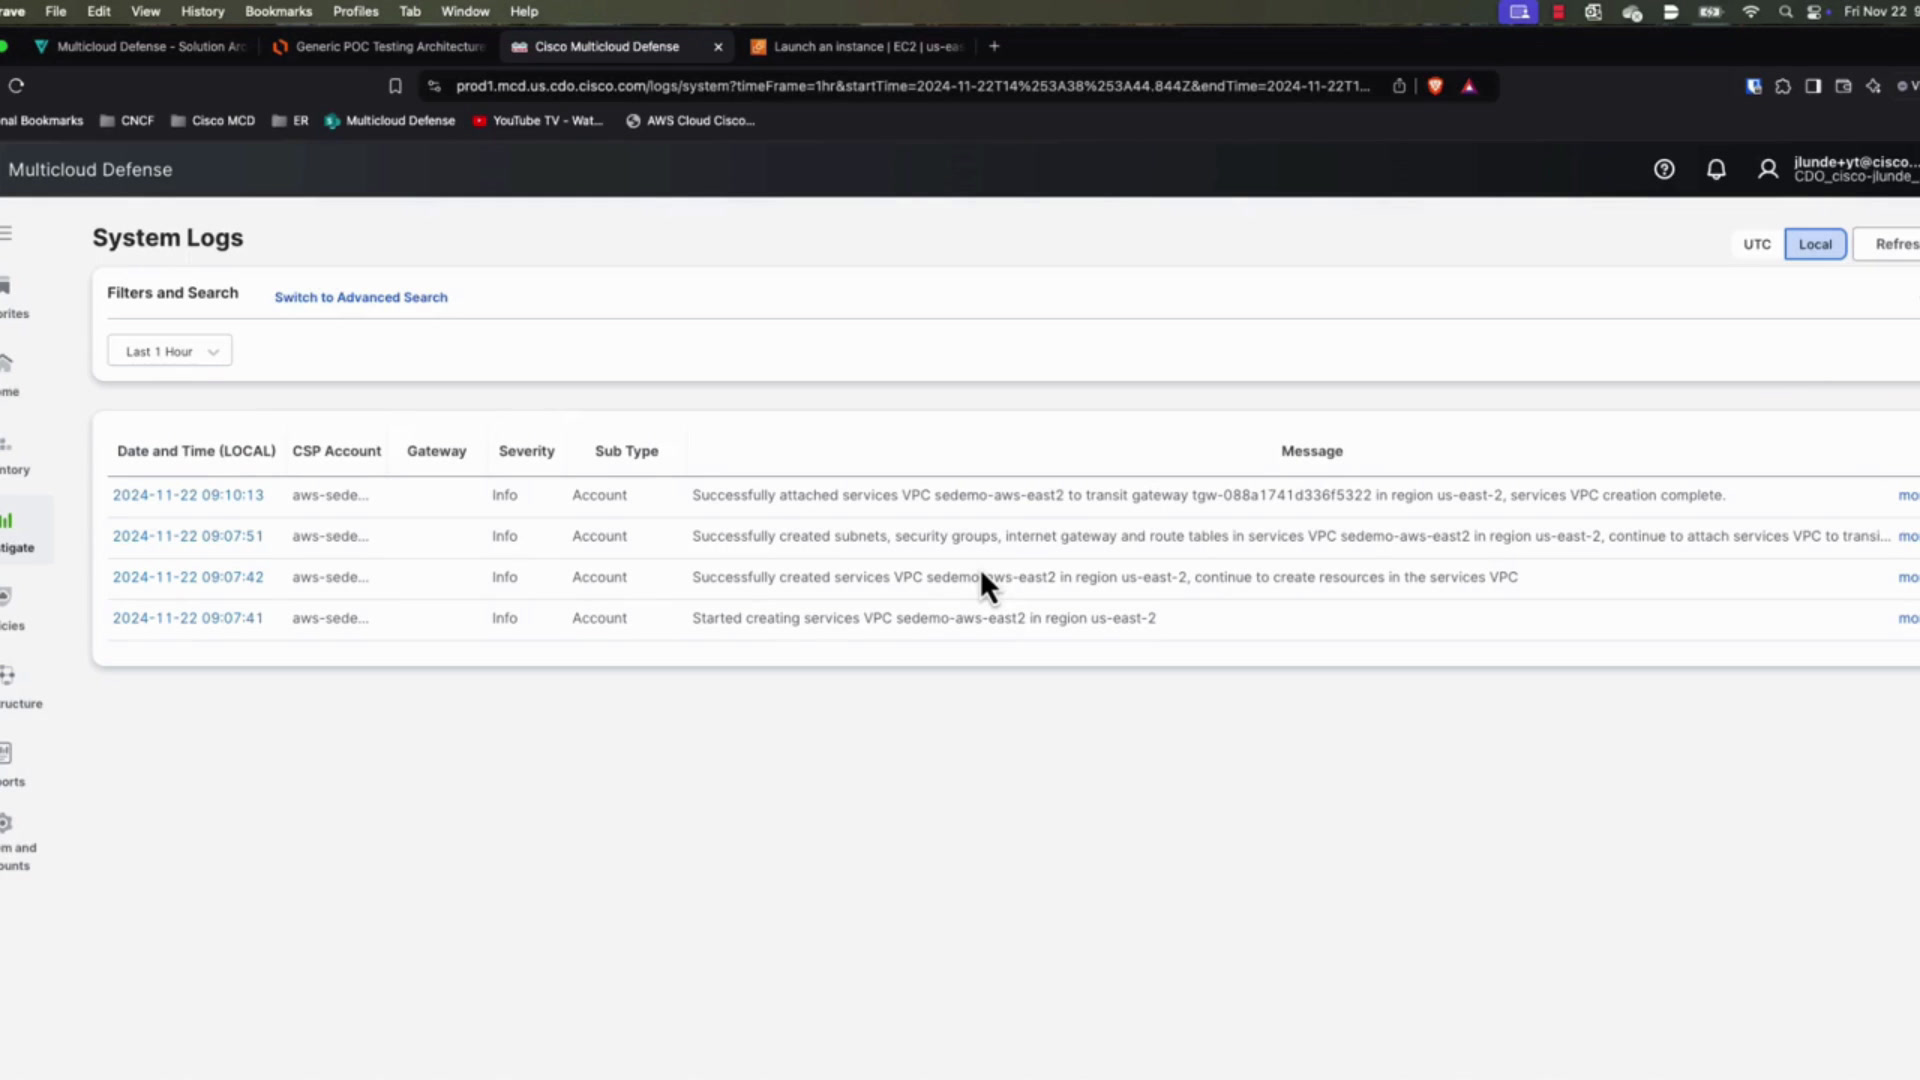The height and width of the screenshot is (1080, 1920).
Task: Click the browser address bar URL
Action: [912, 86]
